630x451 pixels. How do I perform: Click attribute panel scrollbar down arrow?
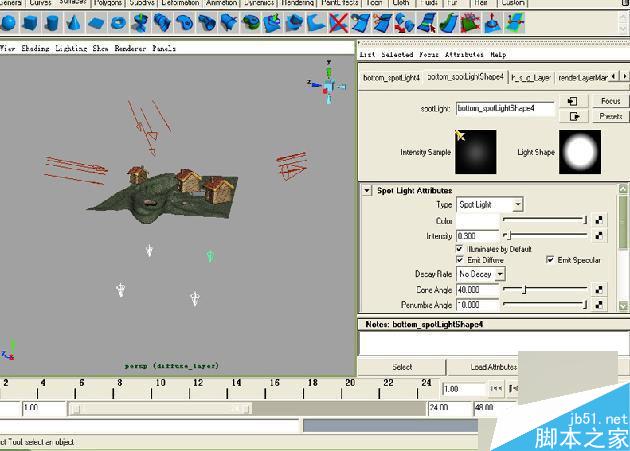tap(623, 306)
